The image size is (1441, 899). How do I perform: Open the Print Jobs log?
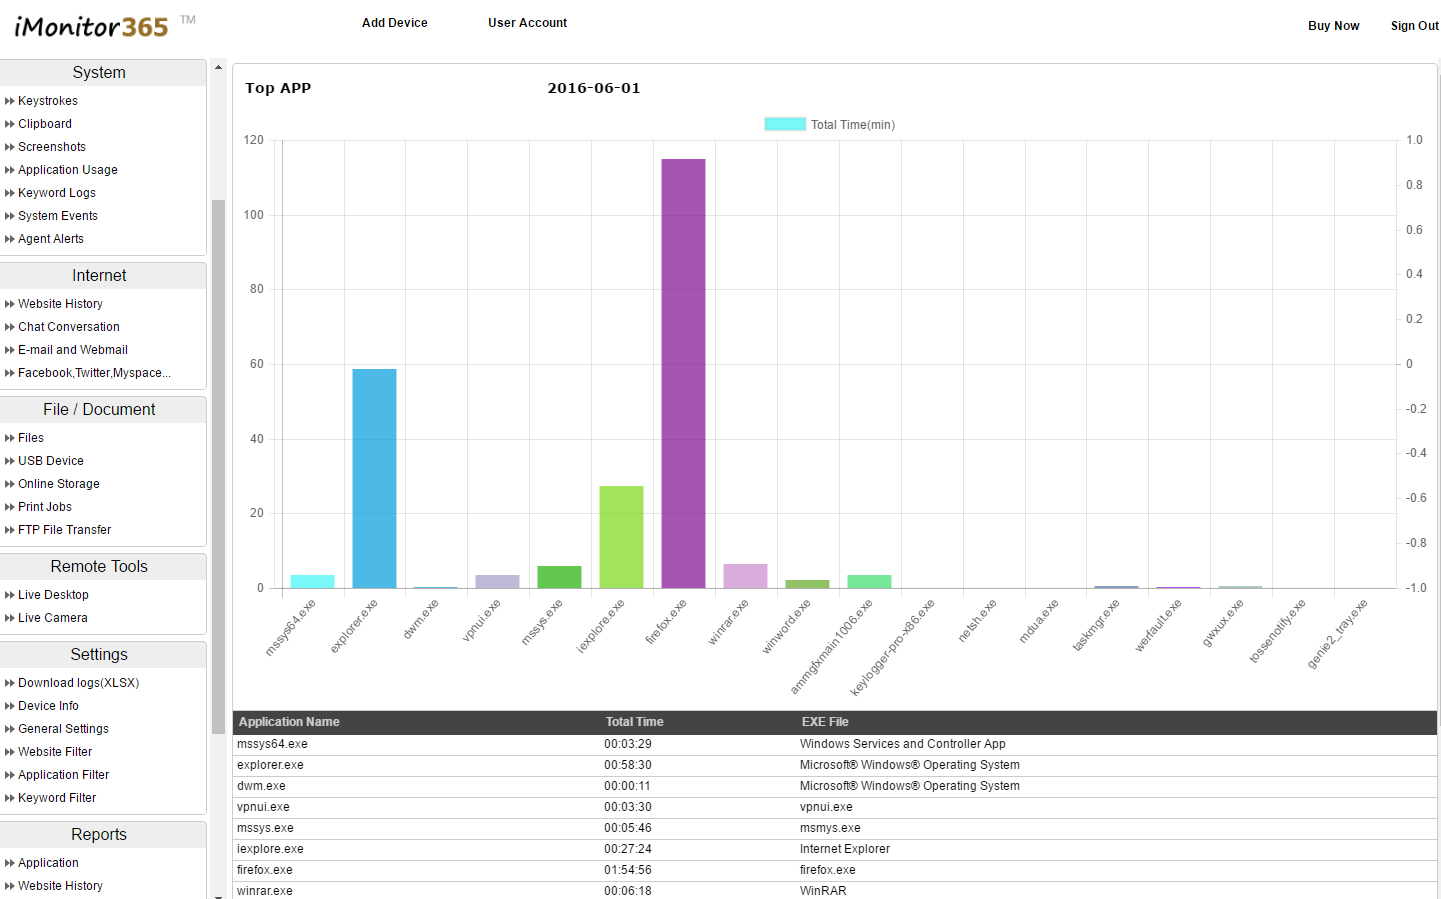[x=45, y=506]
